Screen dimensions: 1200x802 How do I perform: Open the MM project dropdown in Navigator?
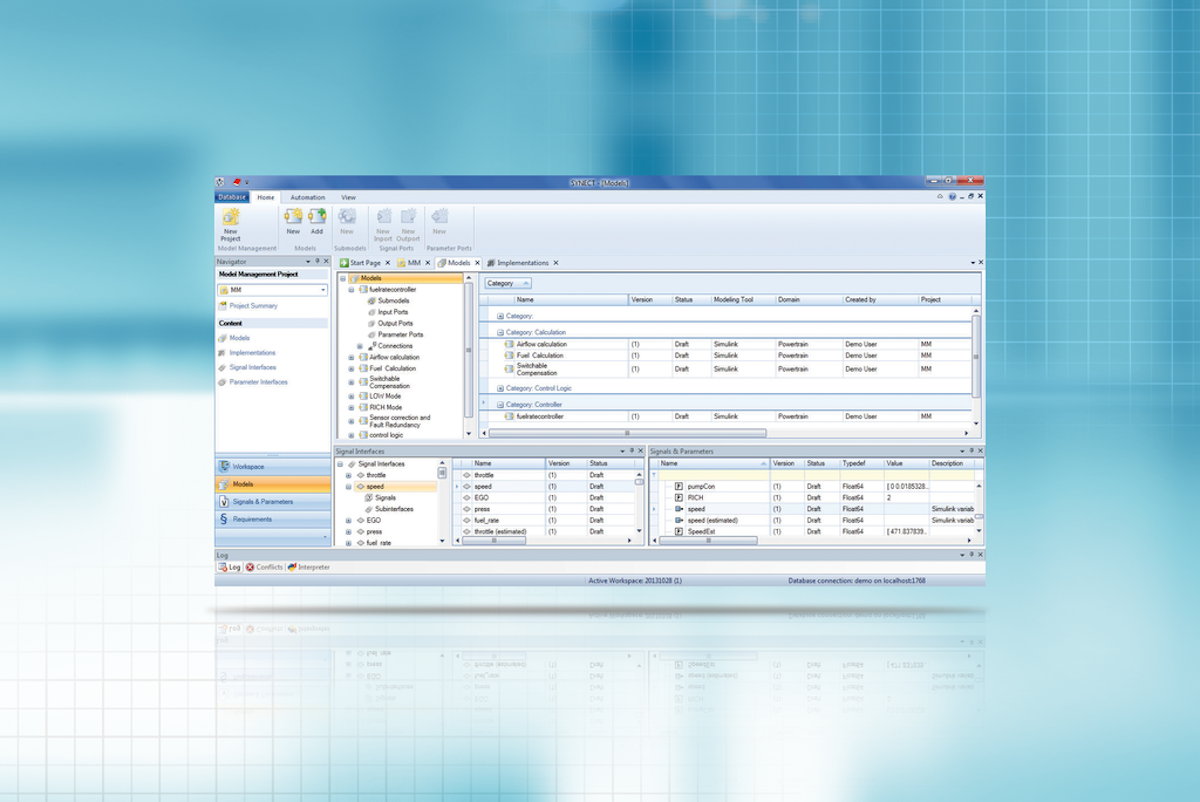322,290
